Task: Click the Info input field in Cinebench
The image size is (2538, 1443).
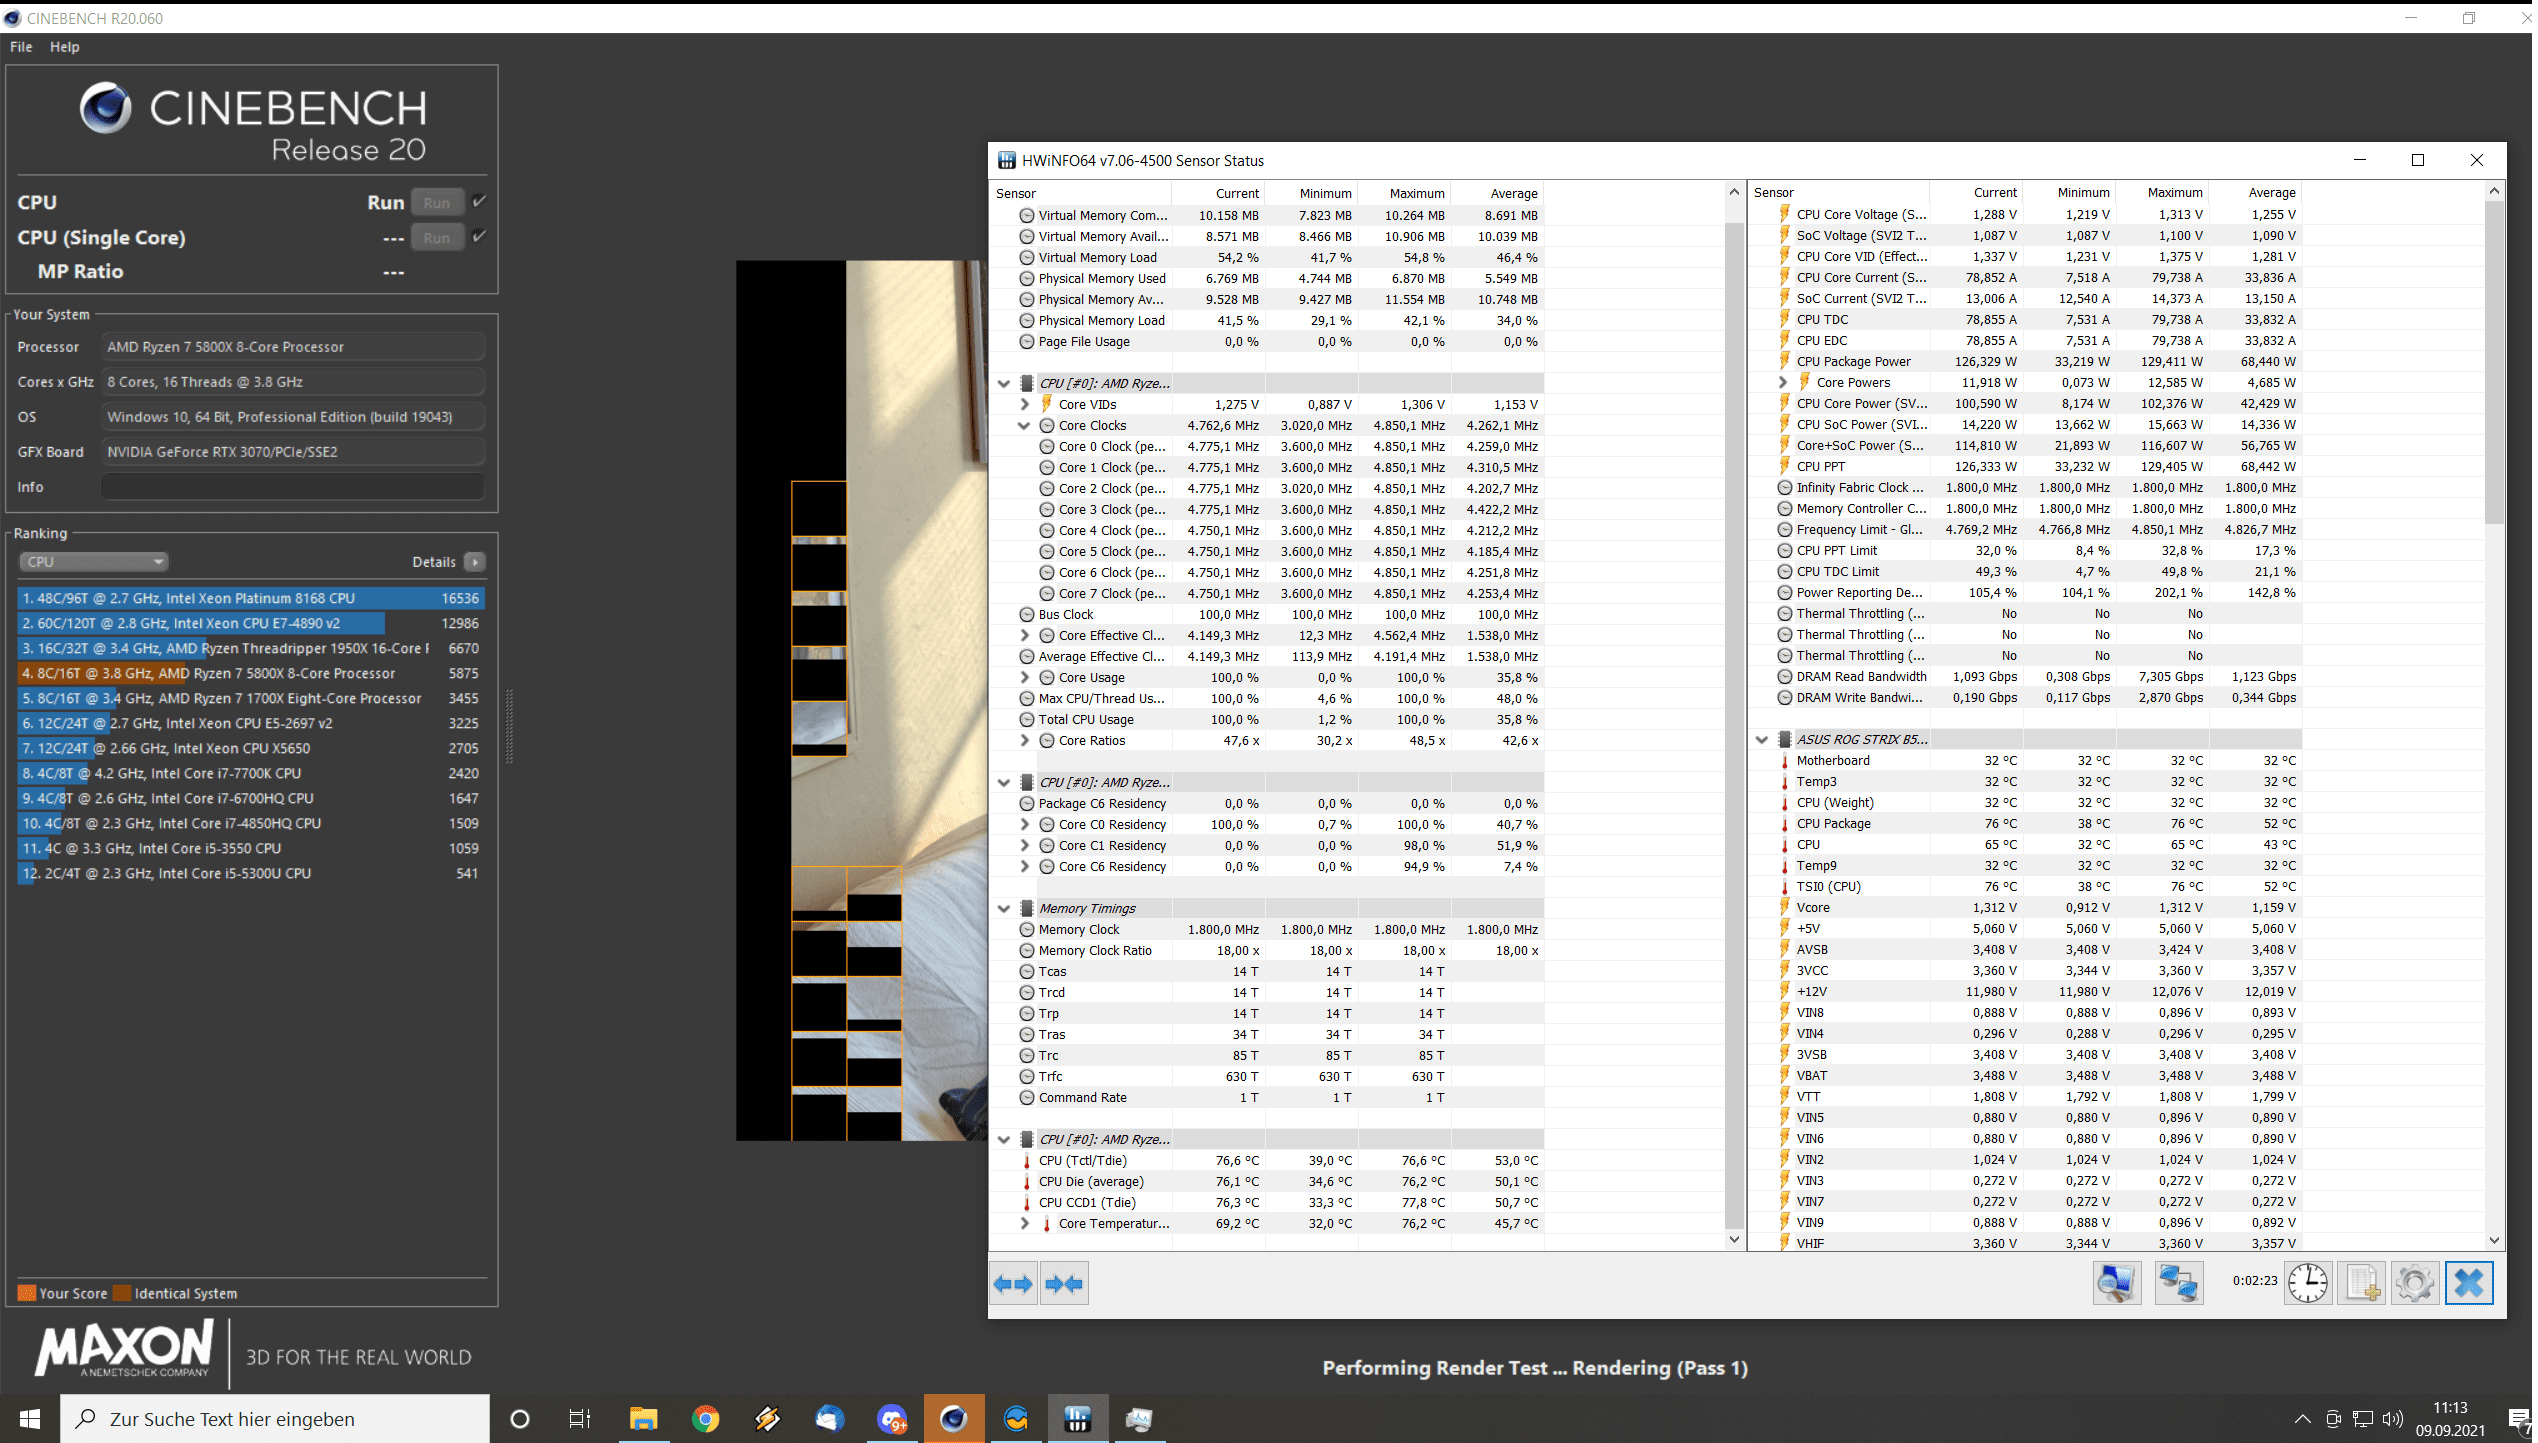Action: (x=293, y=487)
